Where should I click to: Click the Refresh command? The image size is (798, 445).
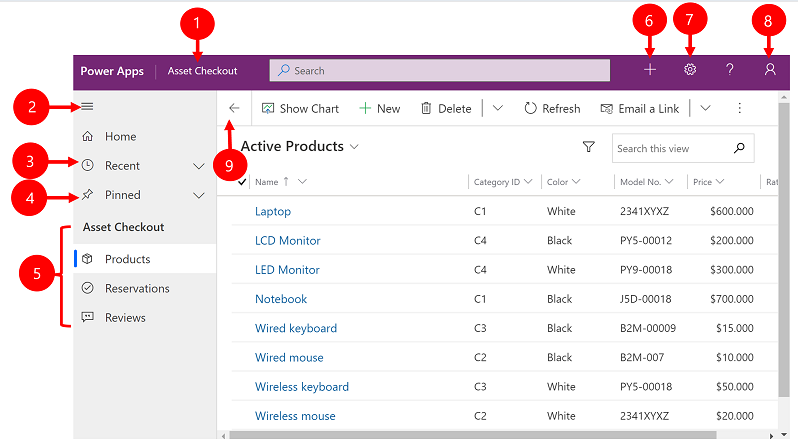coord(551,108)
